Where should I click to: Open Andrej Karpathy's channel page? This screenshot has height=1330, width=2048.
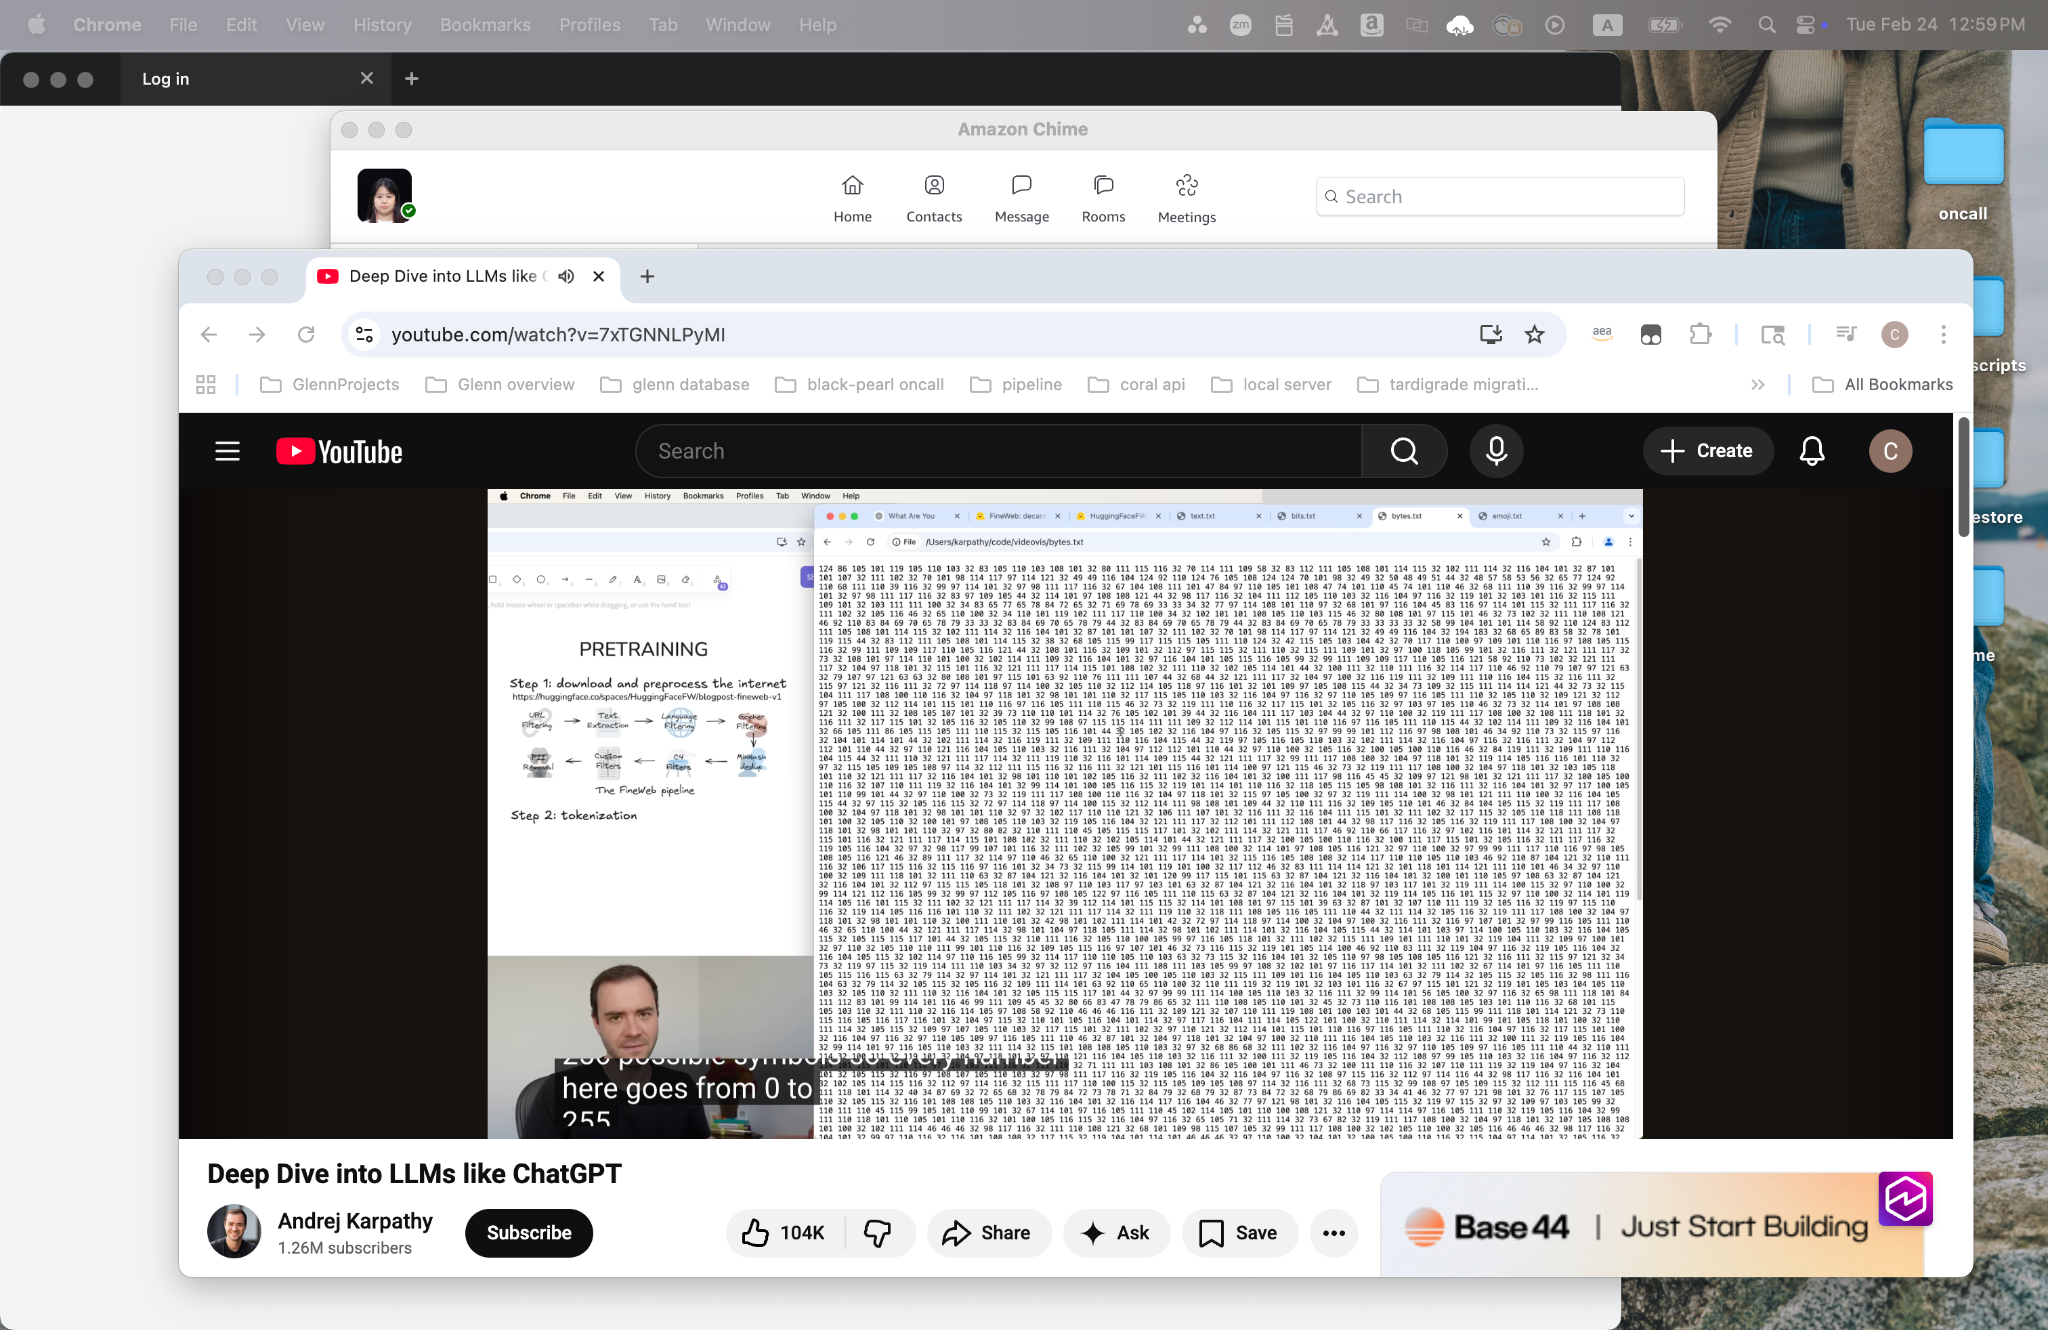point(355,1220)
